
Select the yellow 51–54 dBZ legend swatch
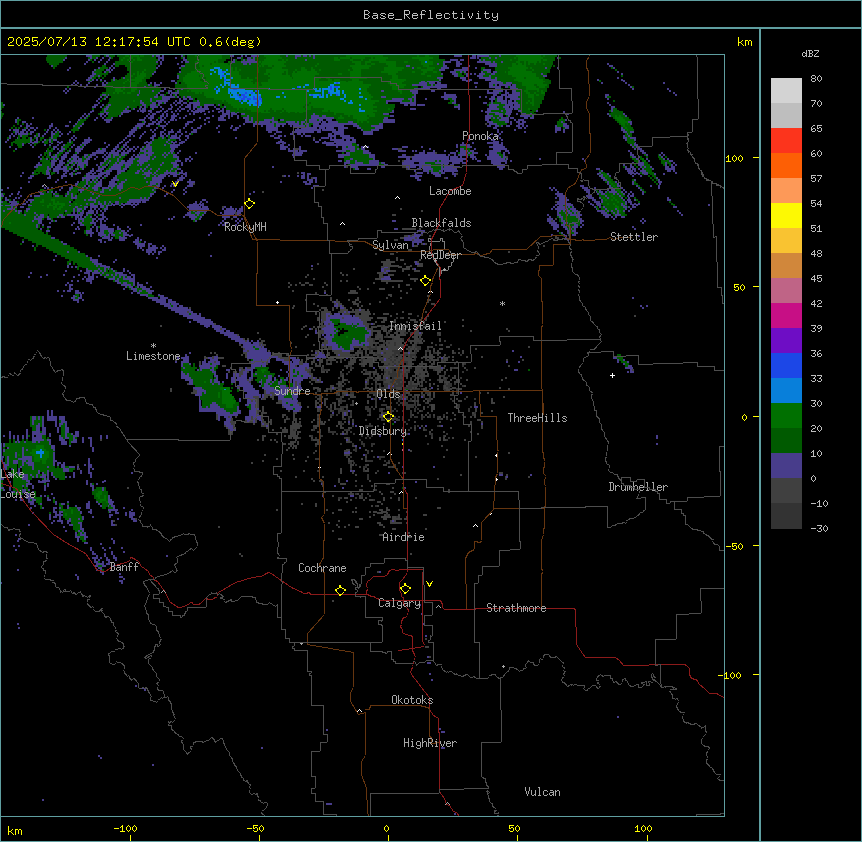786,215
